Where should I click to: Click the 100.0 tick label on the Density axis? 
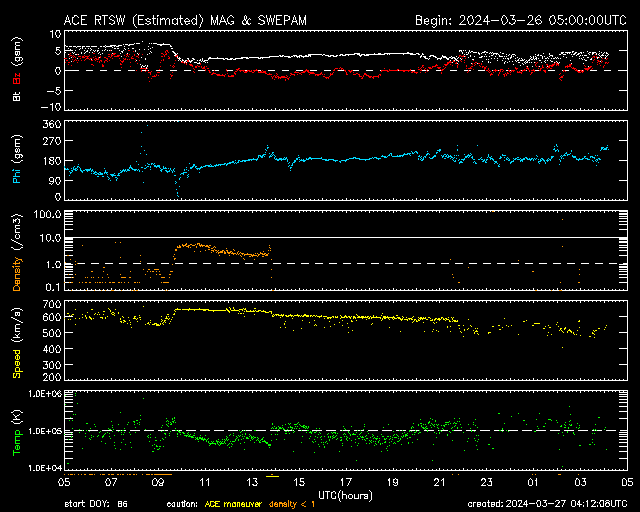[50, 214]
